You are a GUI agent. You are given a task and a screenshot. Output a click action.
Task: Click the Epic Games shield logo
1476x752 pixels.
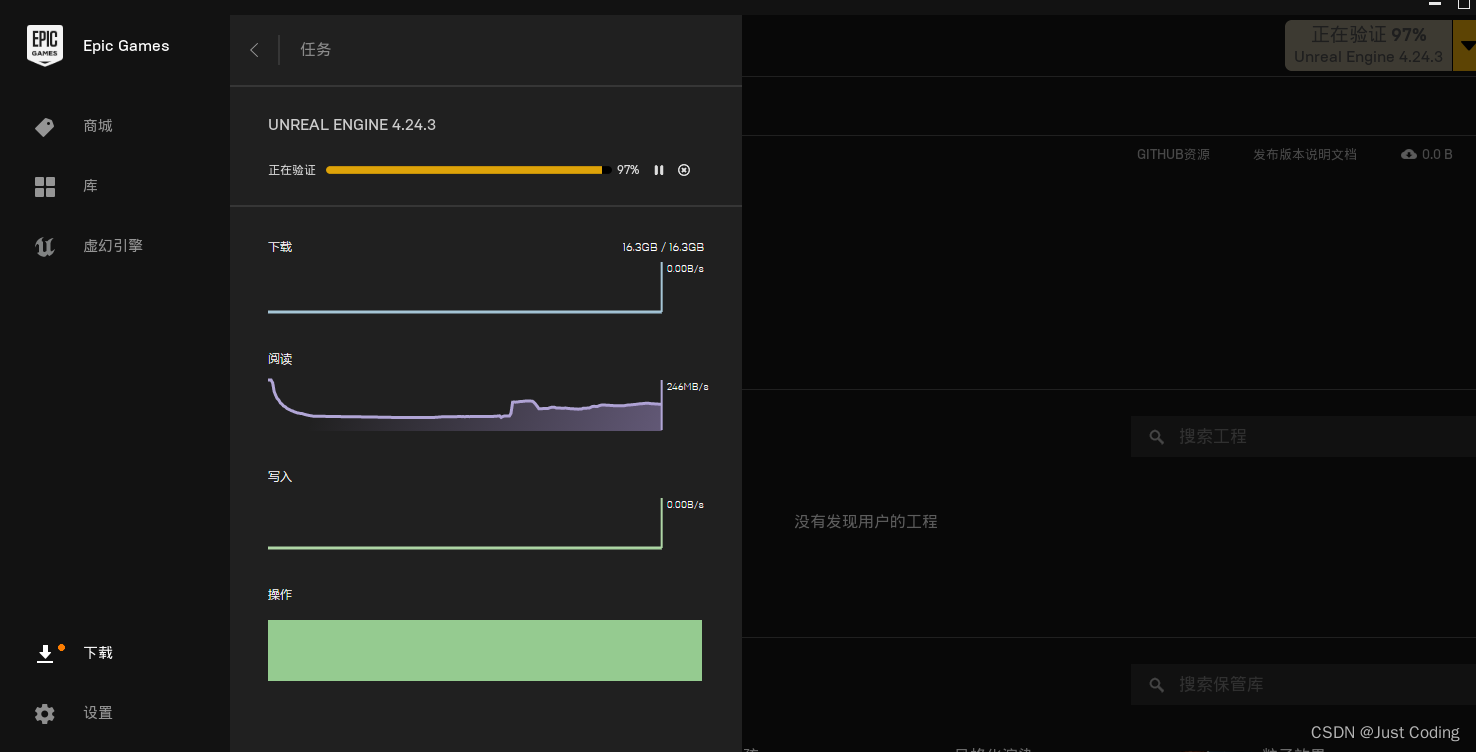[x=45, y=46]
